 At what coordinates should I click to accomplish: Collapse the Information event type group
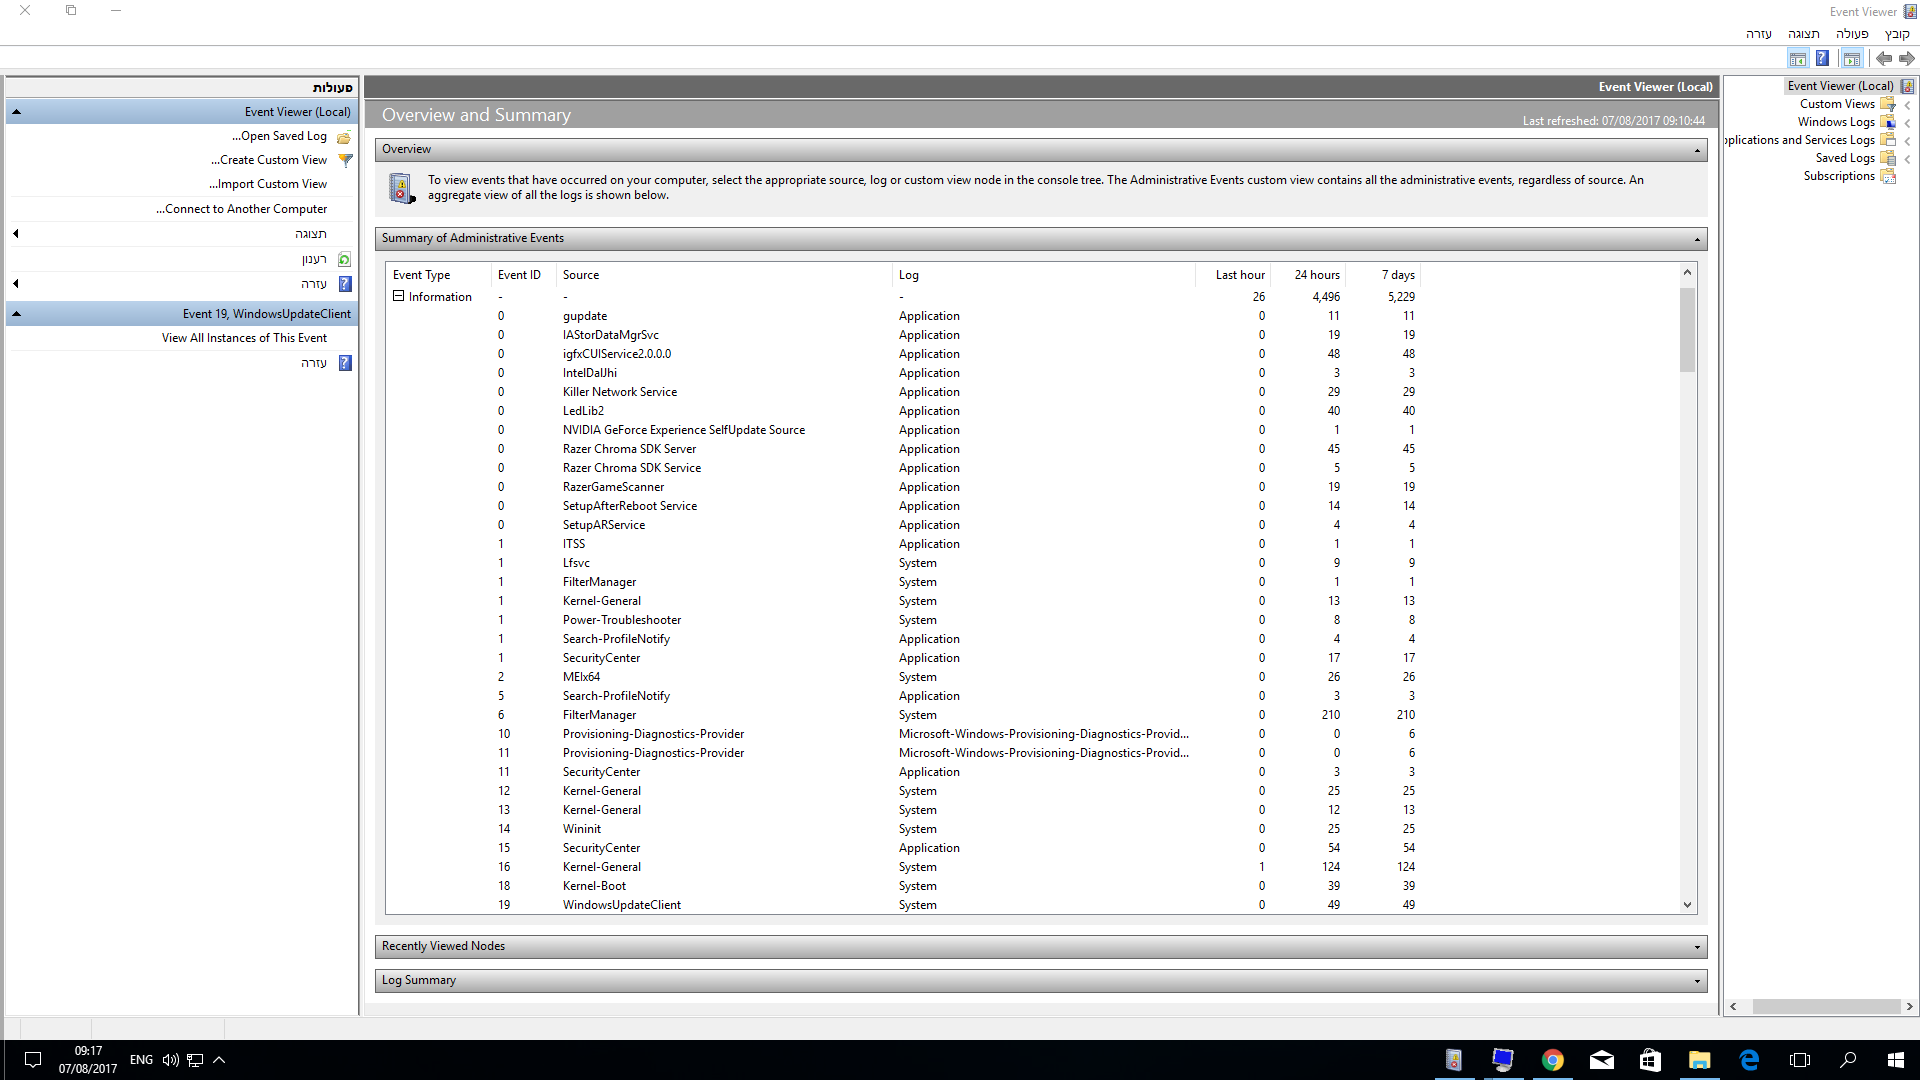pyautogui.click(x=398, y=296)
